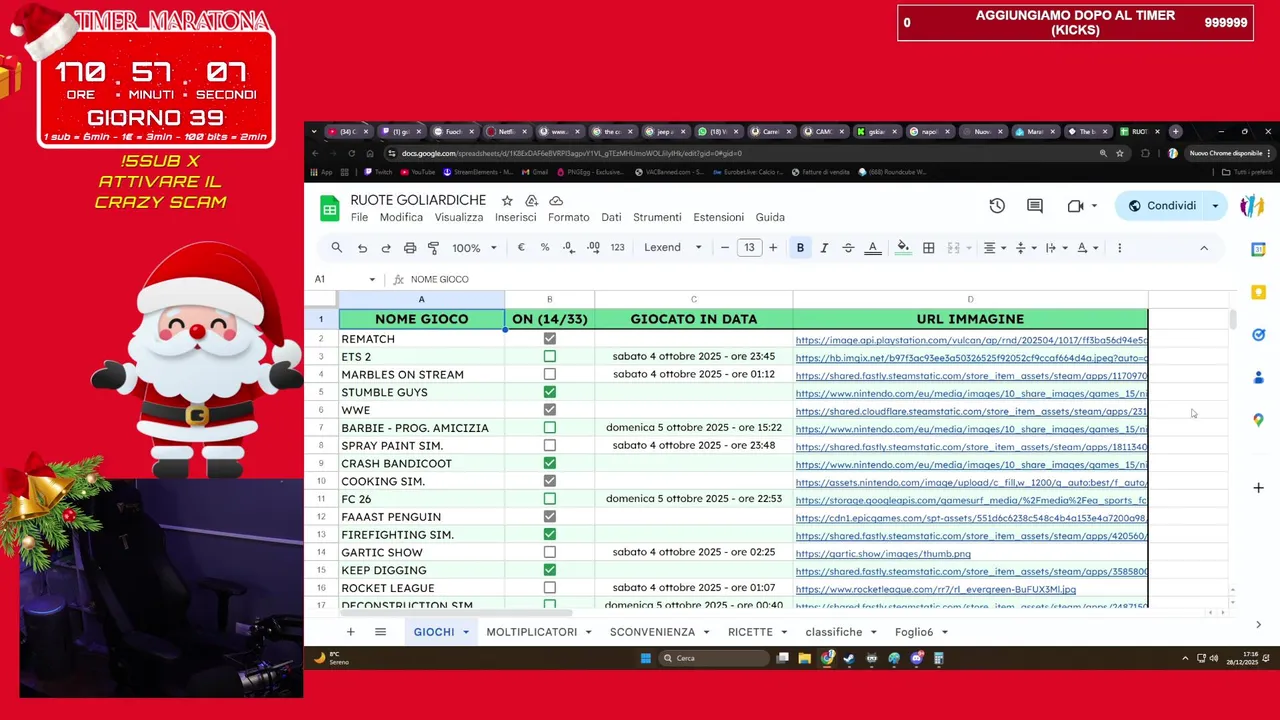Open the File menu
The width and height of the screenshot is (1280, 720).
click(359, 217)
